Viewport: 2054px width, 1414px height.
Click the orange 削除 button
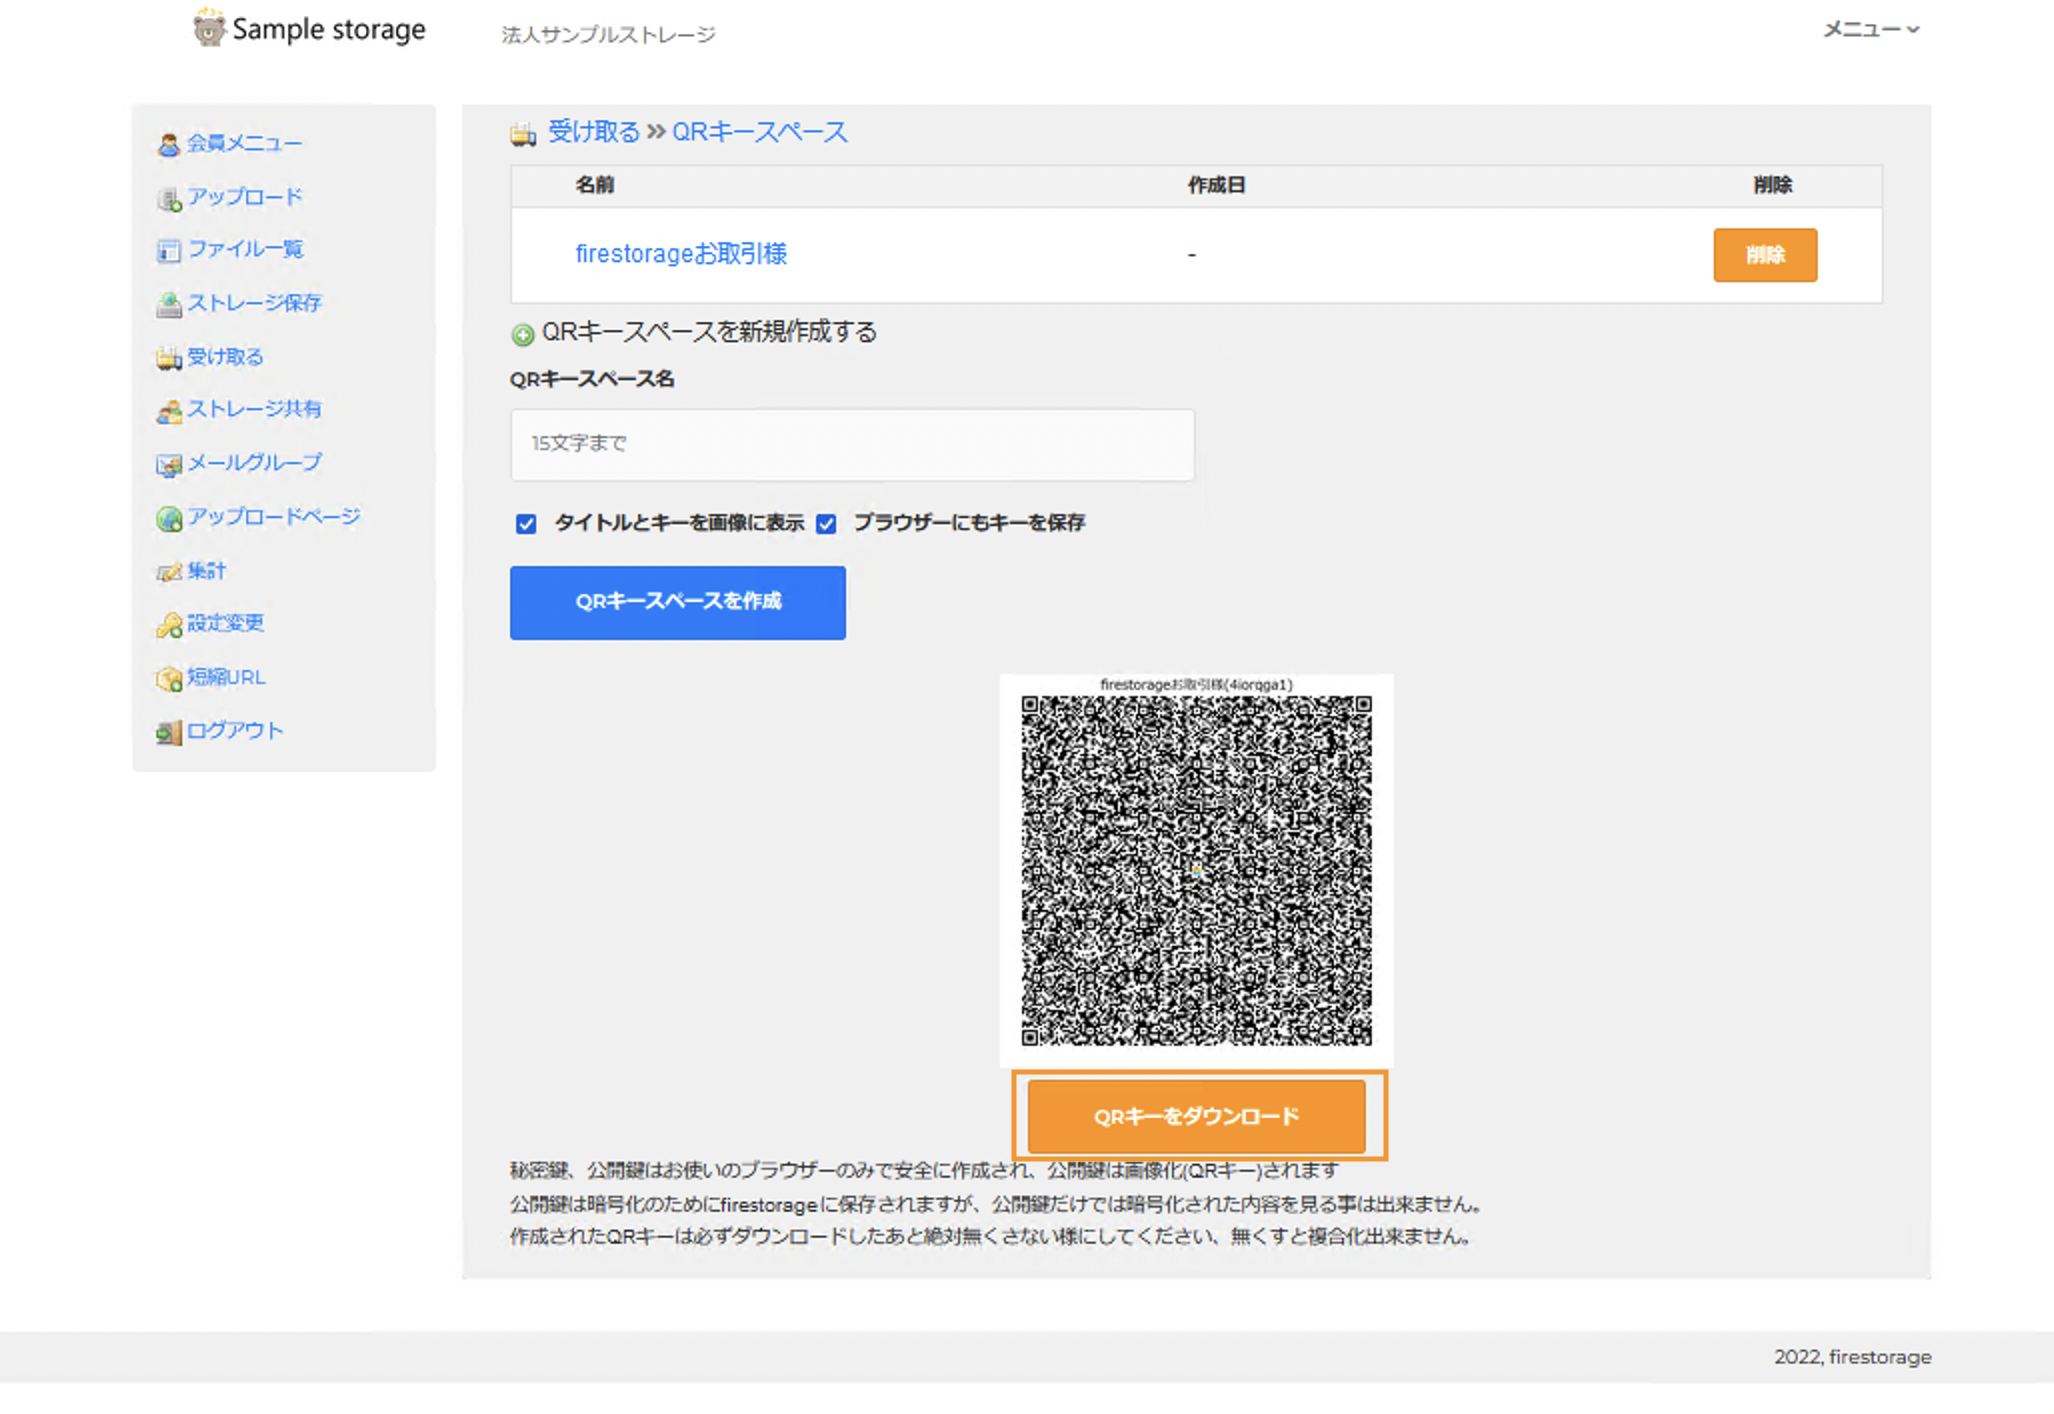pyautogui.click(x=1765, y=255)
